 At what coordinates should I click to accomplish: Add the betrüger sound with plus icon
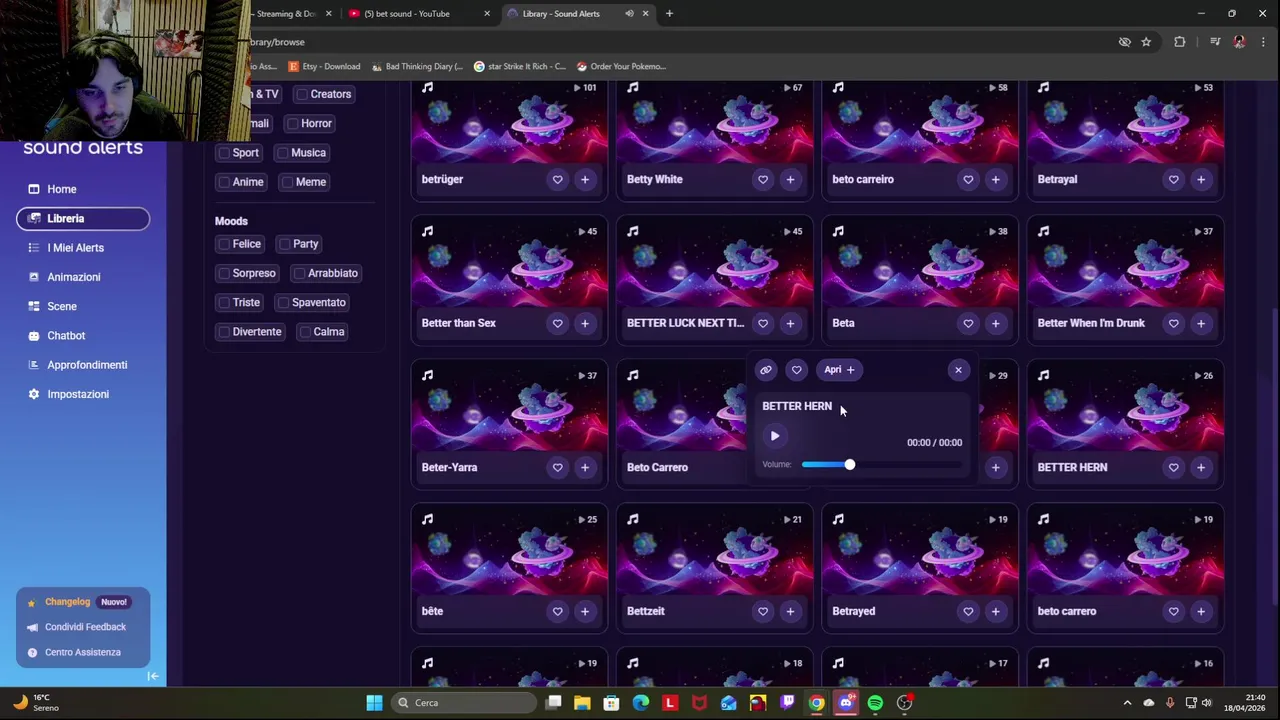click(585, 180)
